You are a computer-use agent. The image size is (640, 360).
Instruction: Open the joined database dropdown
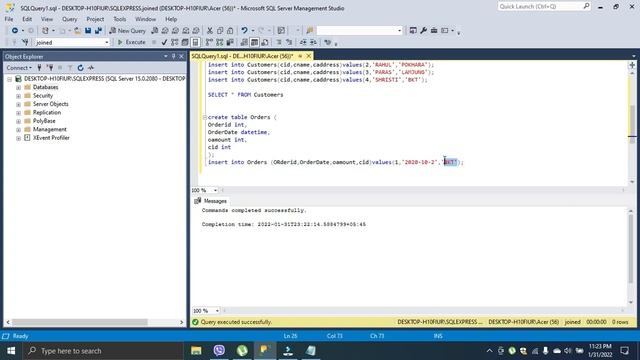click(107, 42)
